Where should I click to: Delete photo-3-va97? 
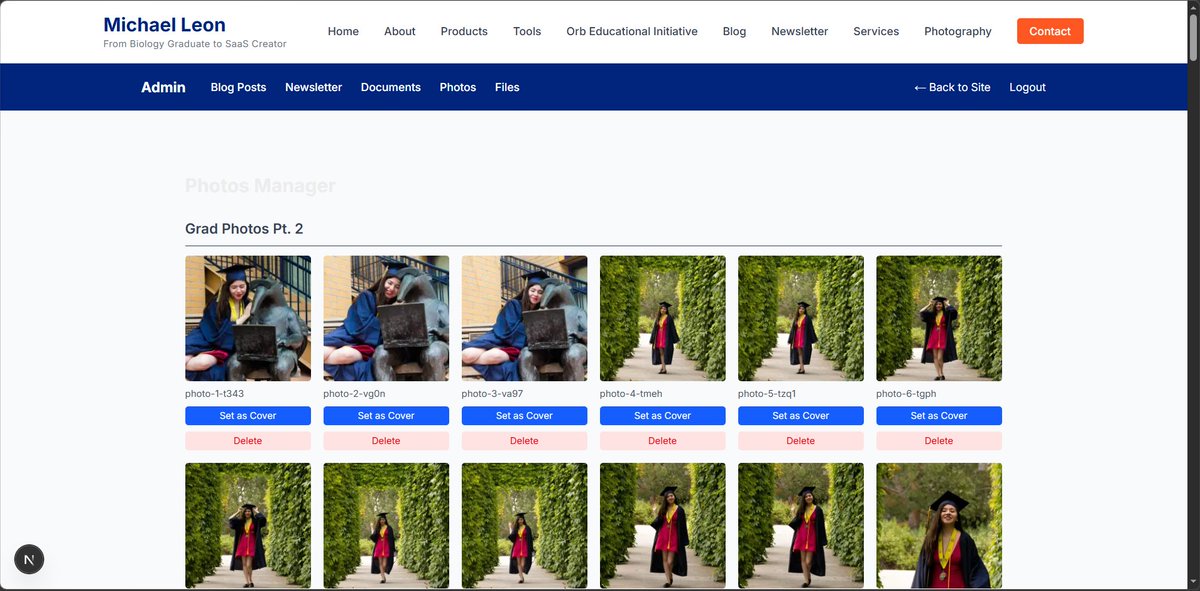(x=524, y=441)
